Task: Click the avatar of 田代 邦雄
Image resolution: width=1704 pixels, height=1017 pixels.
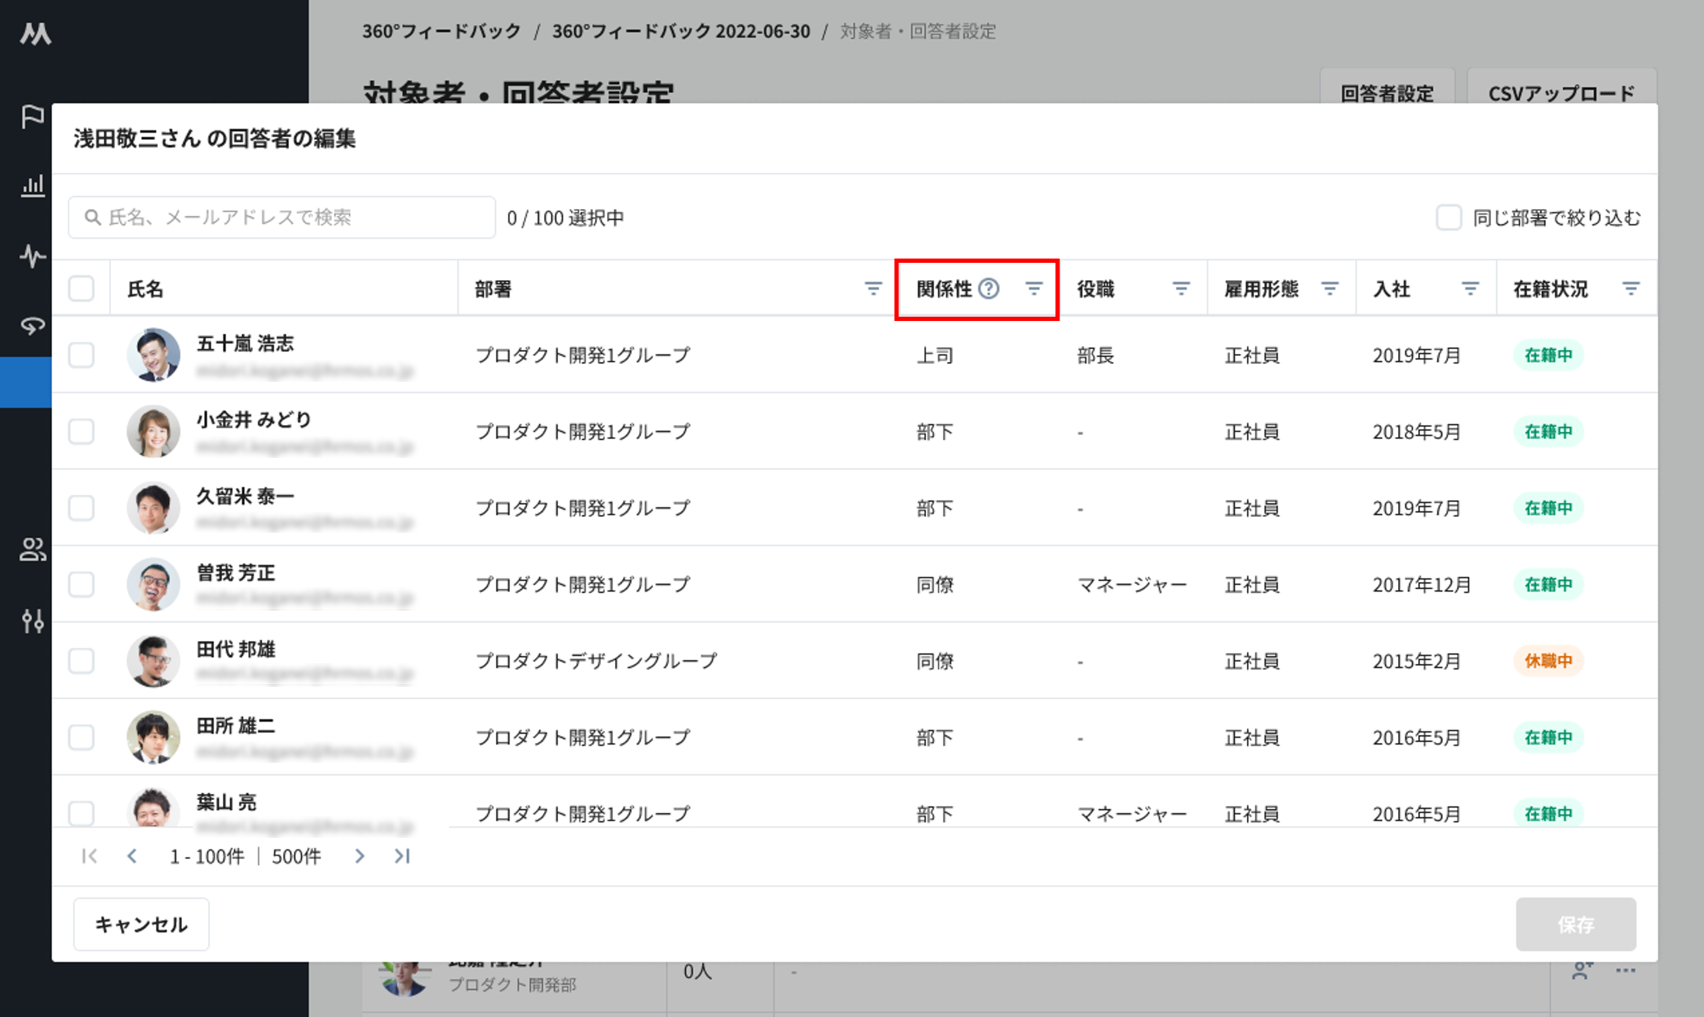Action: coord(153,661)
